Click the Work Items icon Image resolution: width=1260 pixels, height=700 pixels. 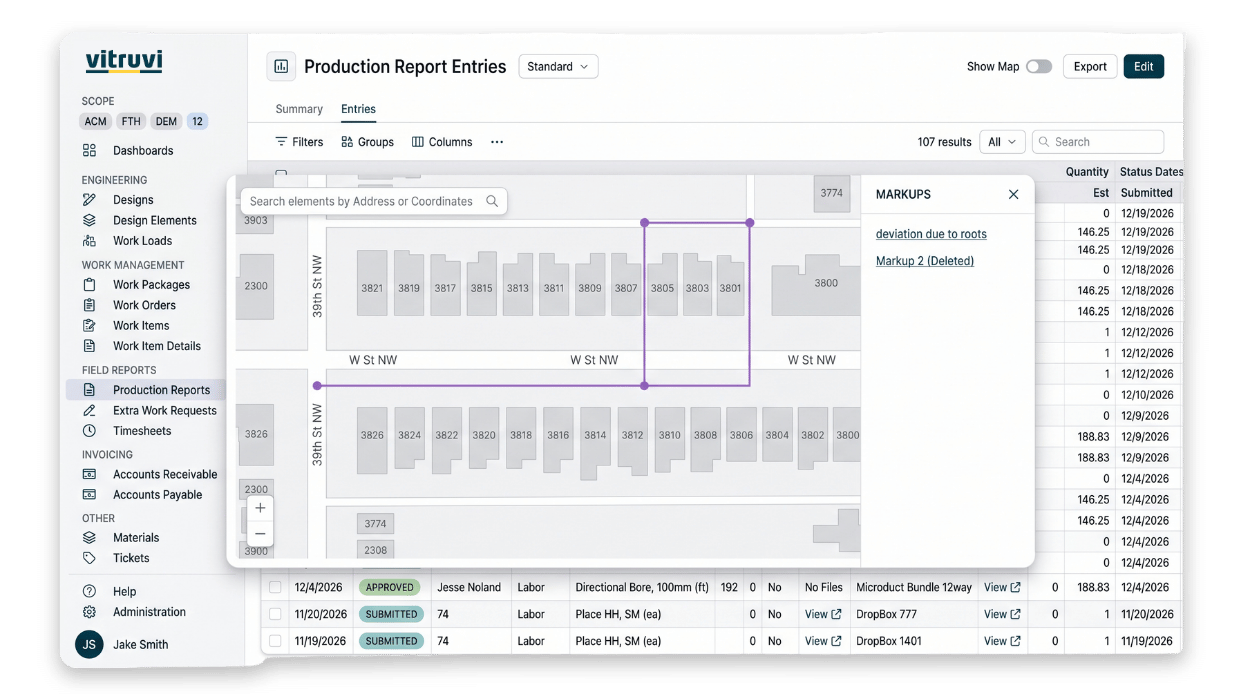pyautogui.click(x=90, y=326)
